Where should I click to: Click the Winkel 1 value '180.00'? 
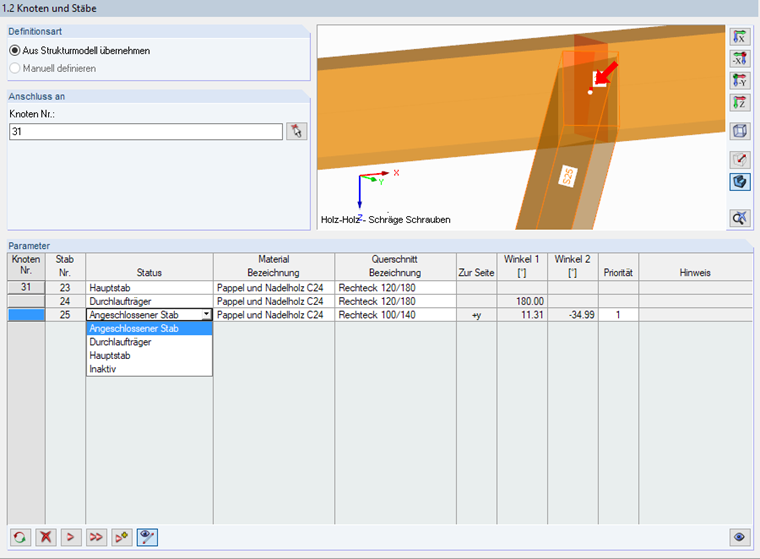(x=522, y=301)
